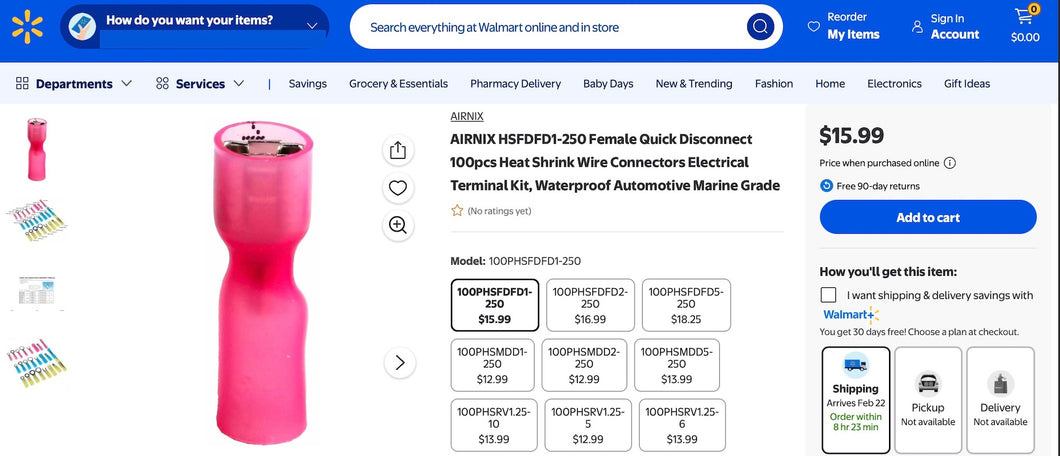Check the Walmart+ shipping savings checkbox
Viewport: 1060px width, 456px height.
point(828,295)
